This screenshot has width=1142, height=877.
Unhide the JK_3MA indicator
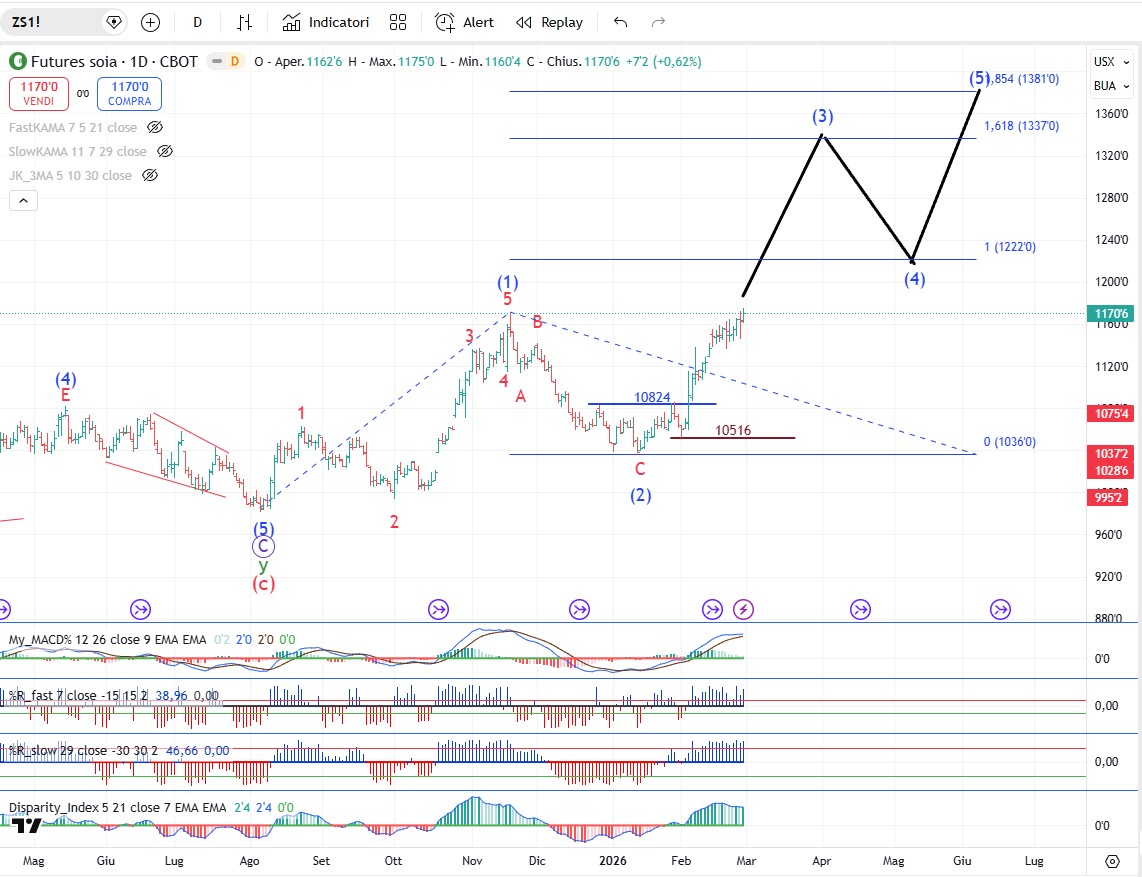[150, 176]
